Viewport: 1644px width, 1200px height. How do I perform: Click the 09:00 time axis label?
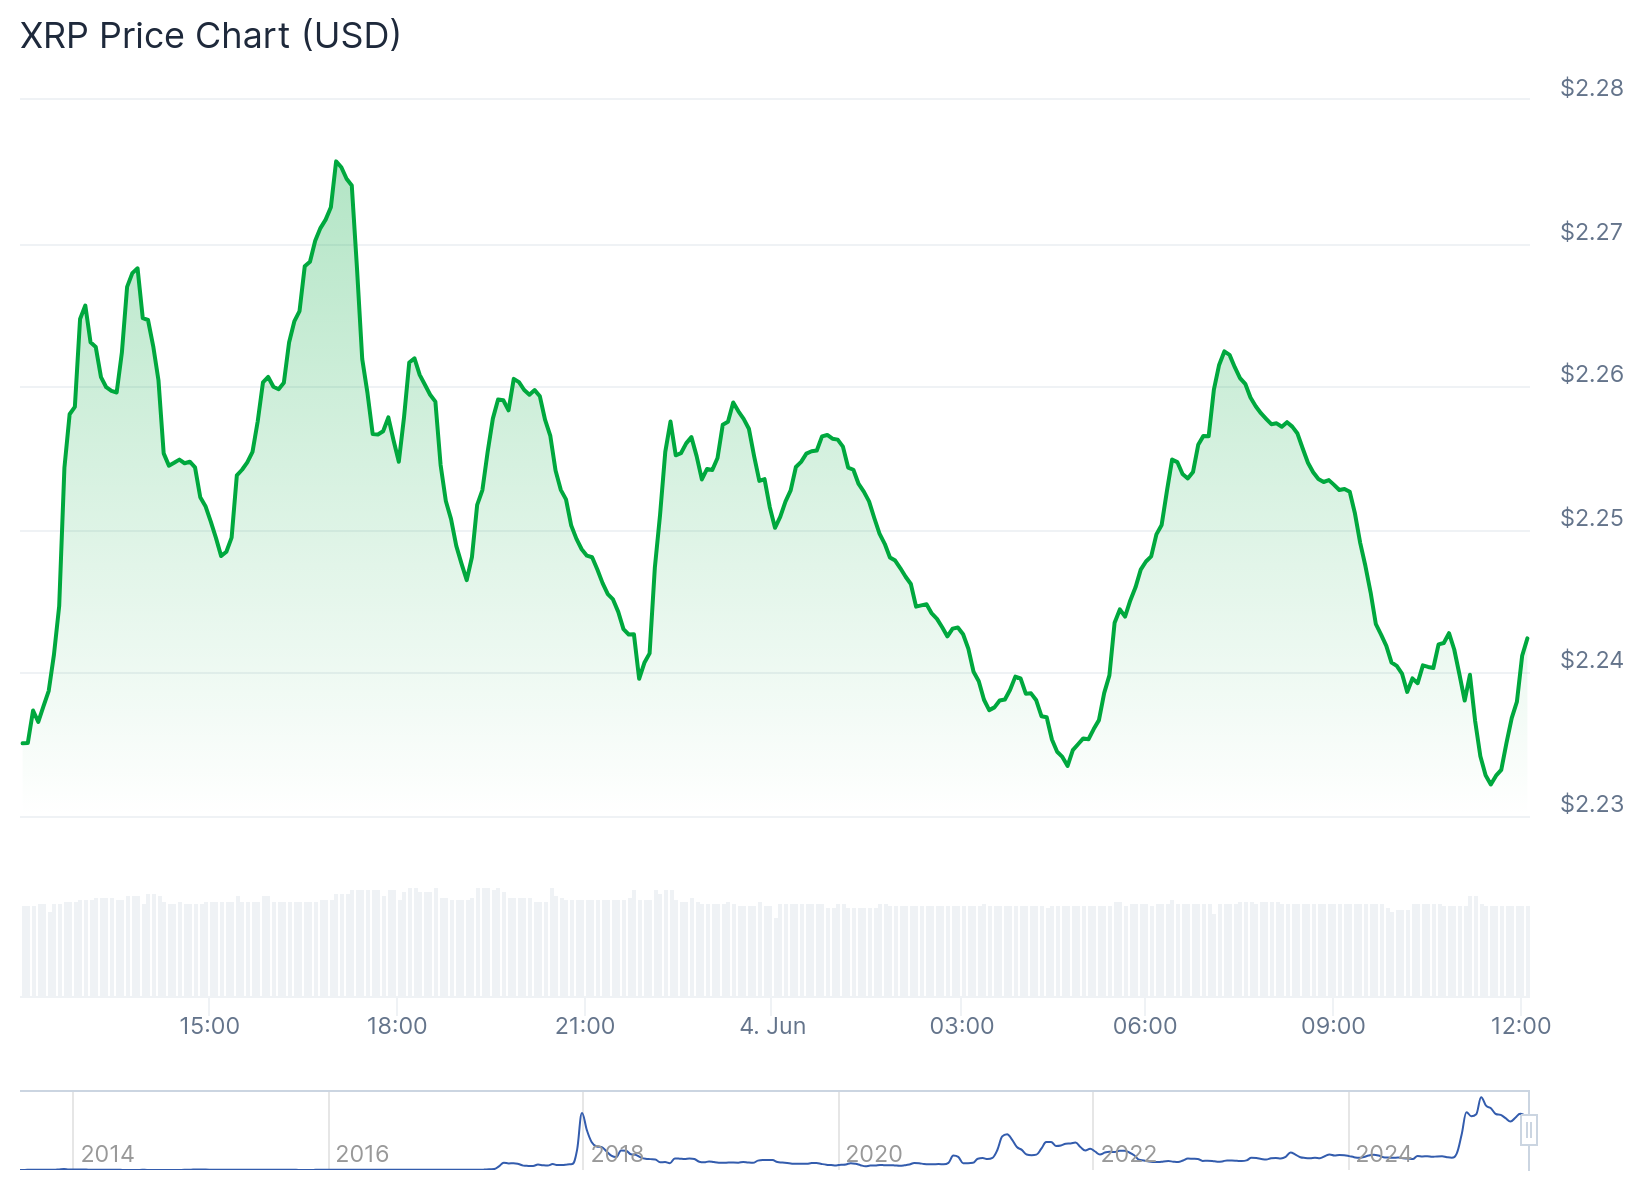tap(1333, 1026)
